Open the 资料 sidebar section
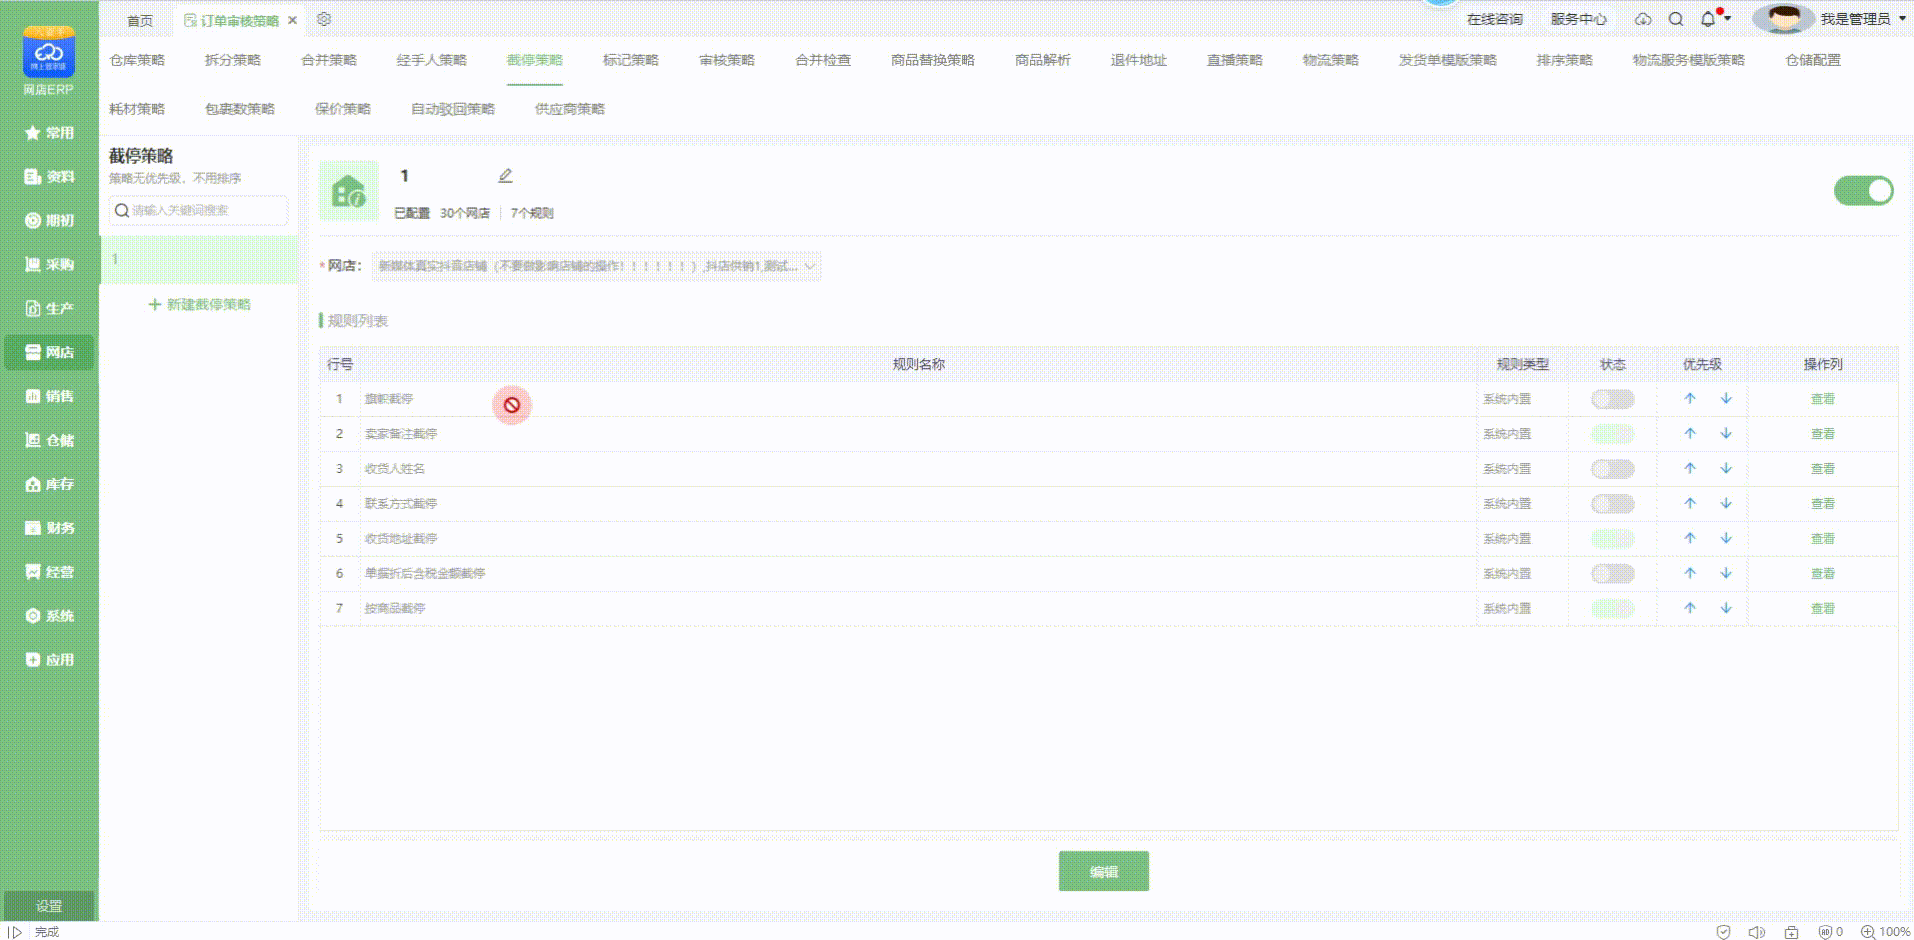The image size is (1914, 940). click(x=49, y=176)
